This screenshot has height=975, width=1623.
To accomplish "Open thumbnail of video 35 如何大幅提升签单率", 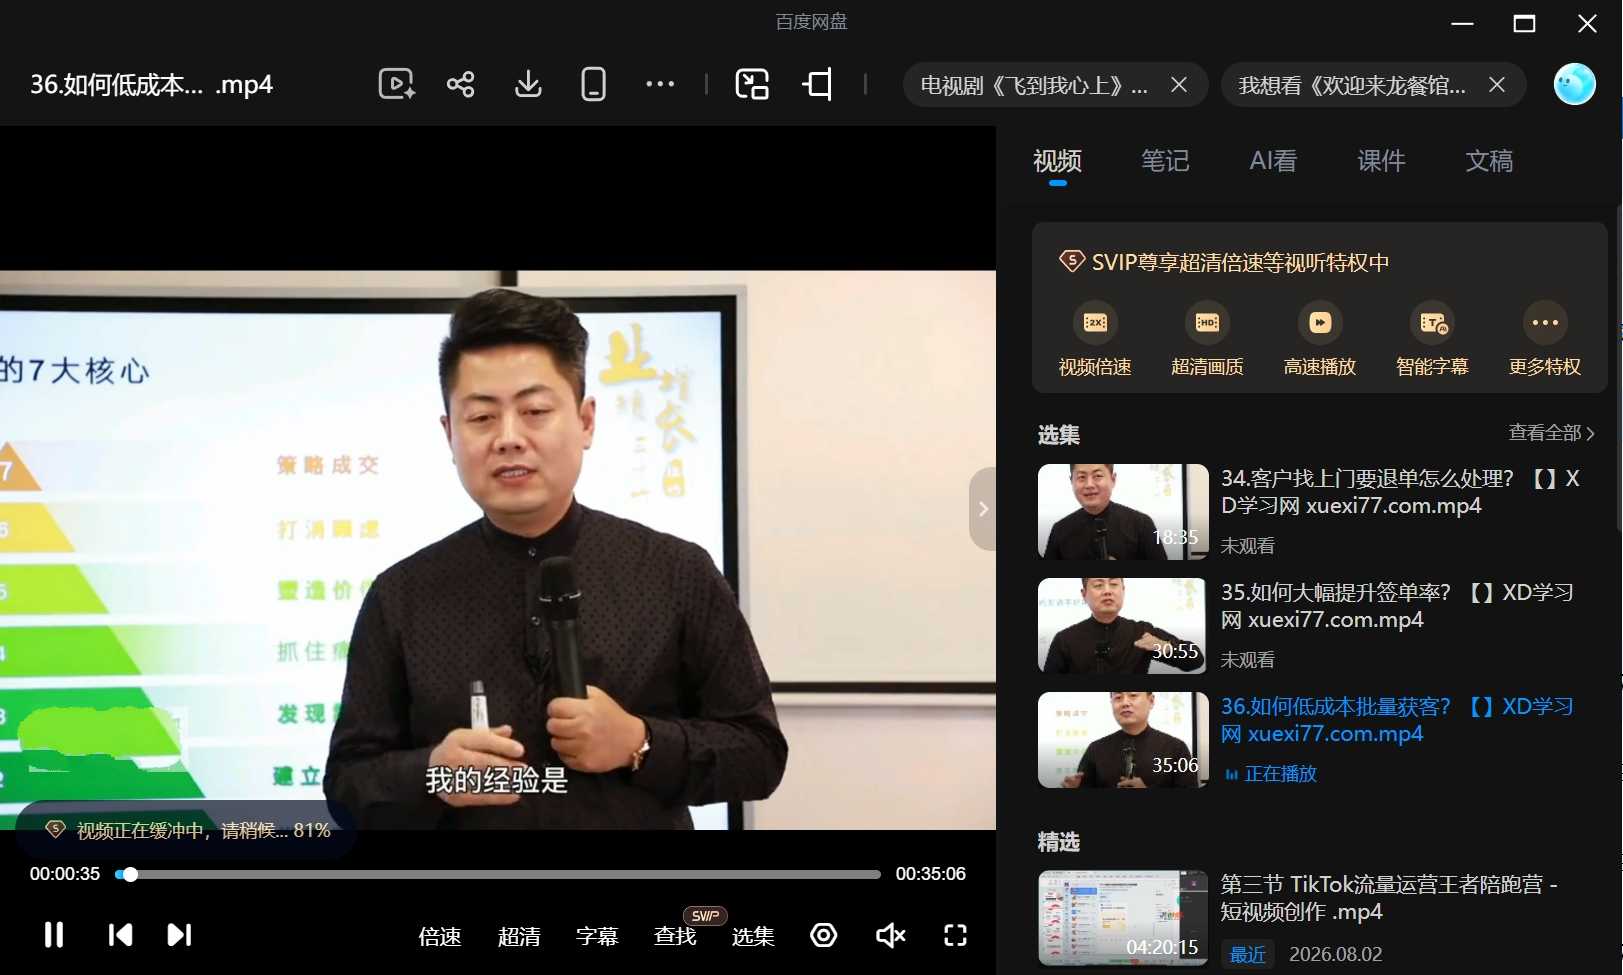I will pos(1123,626).
